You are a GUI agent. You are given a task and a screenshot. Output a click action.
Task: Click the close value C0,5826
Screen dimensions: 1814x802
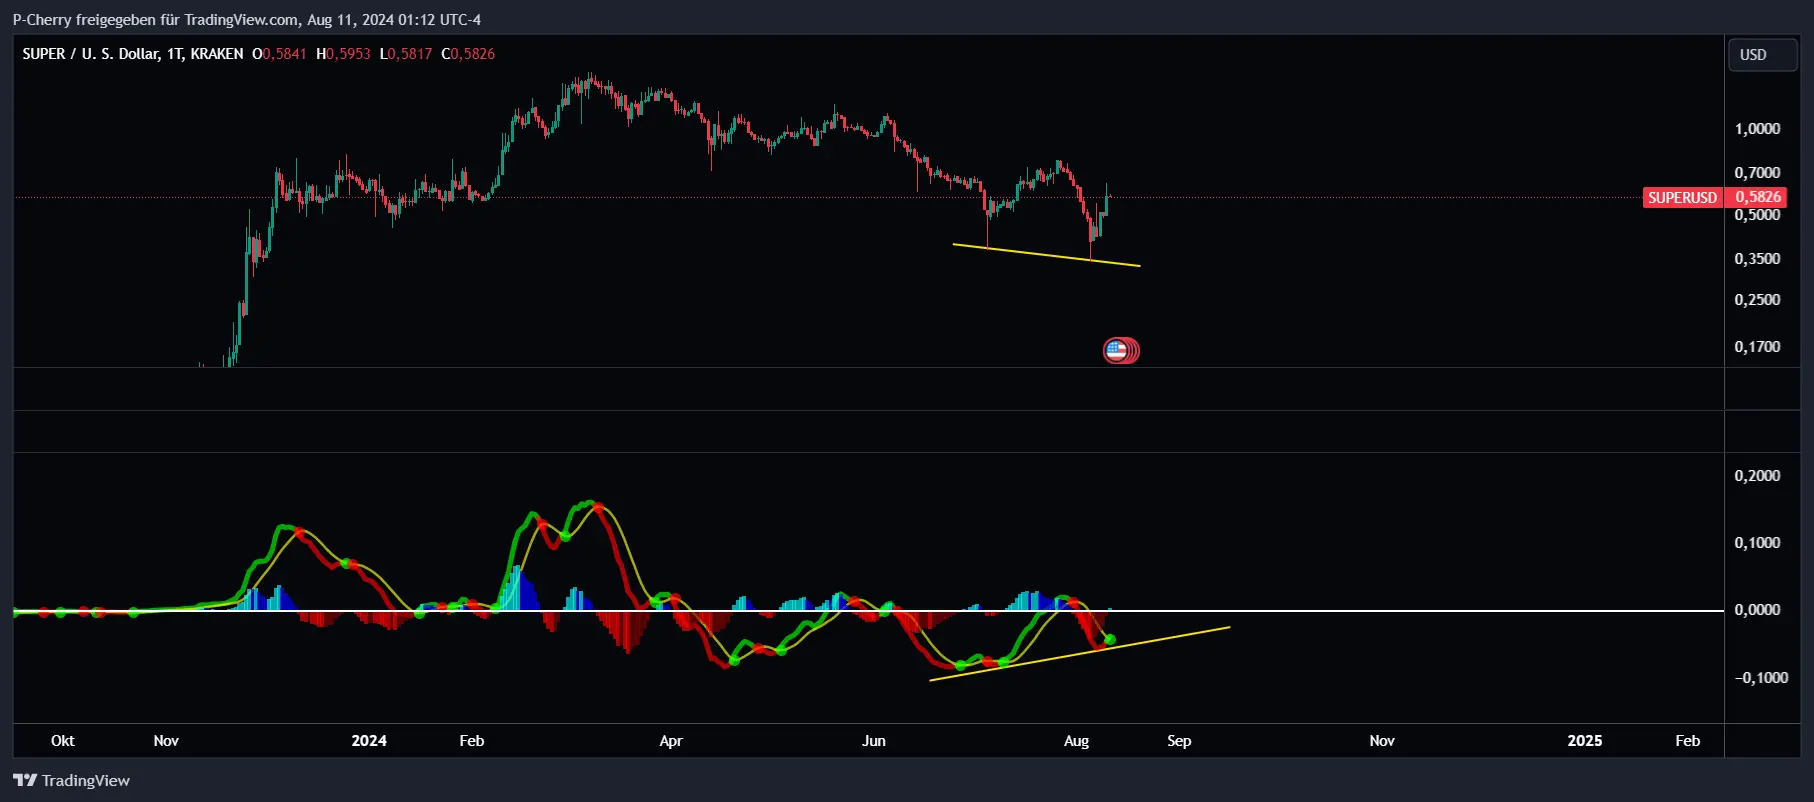pyautogui.click(x=468, y=54)
